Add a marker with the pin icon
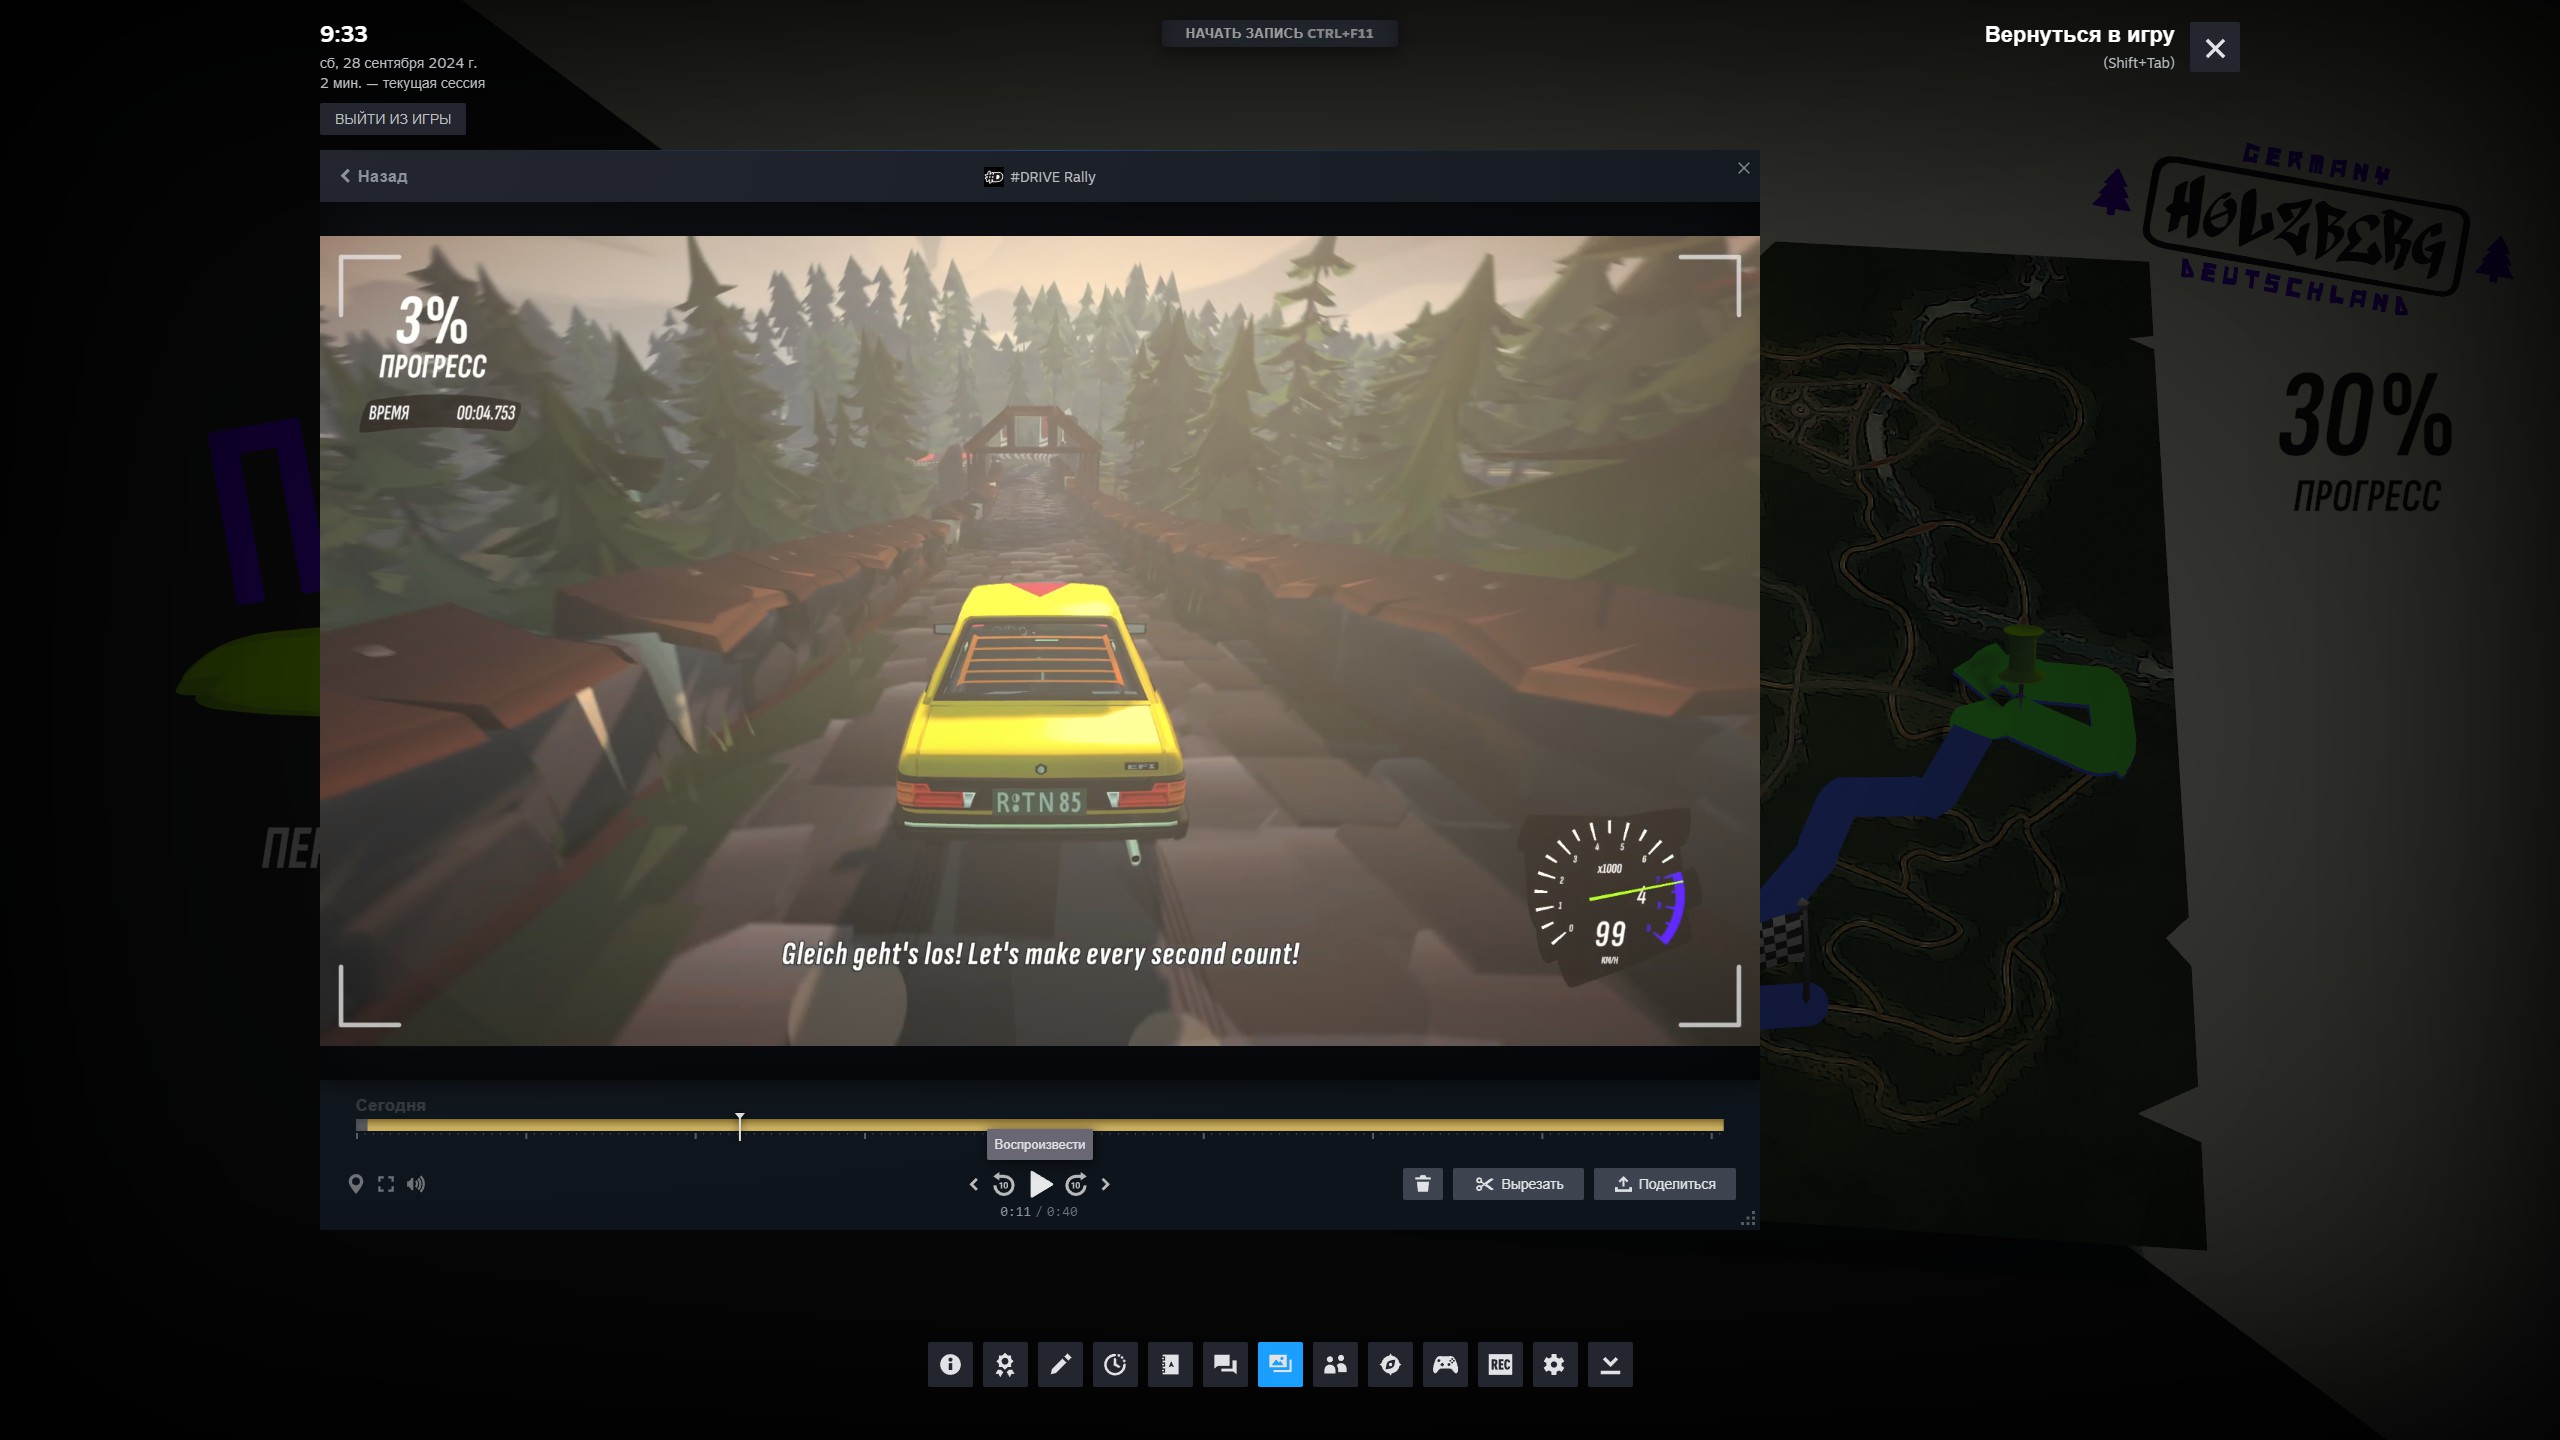Screen dimensions: 2560x1440 coord(355,1184)
